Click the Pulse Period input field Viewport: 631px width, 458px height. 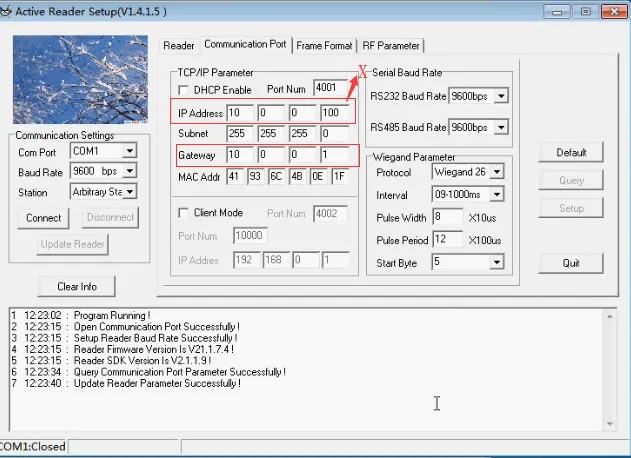(447, 239)
